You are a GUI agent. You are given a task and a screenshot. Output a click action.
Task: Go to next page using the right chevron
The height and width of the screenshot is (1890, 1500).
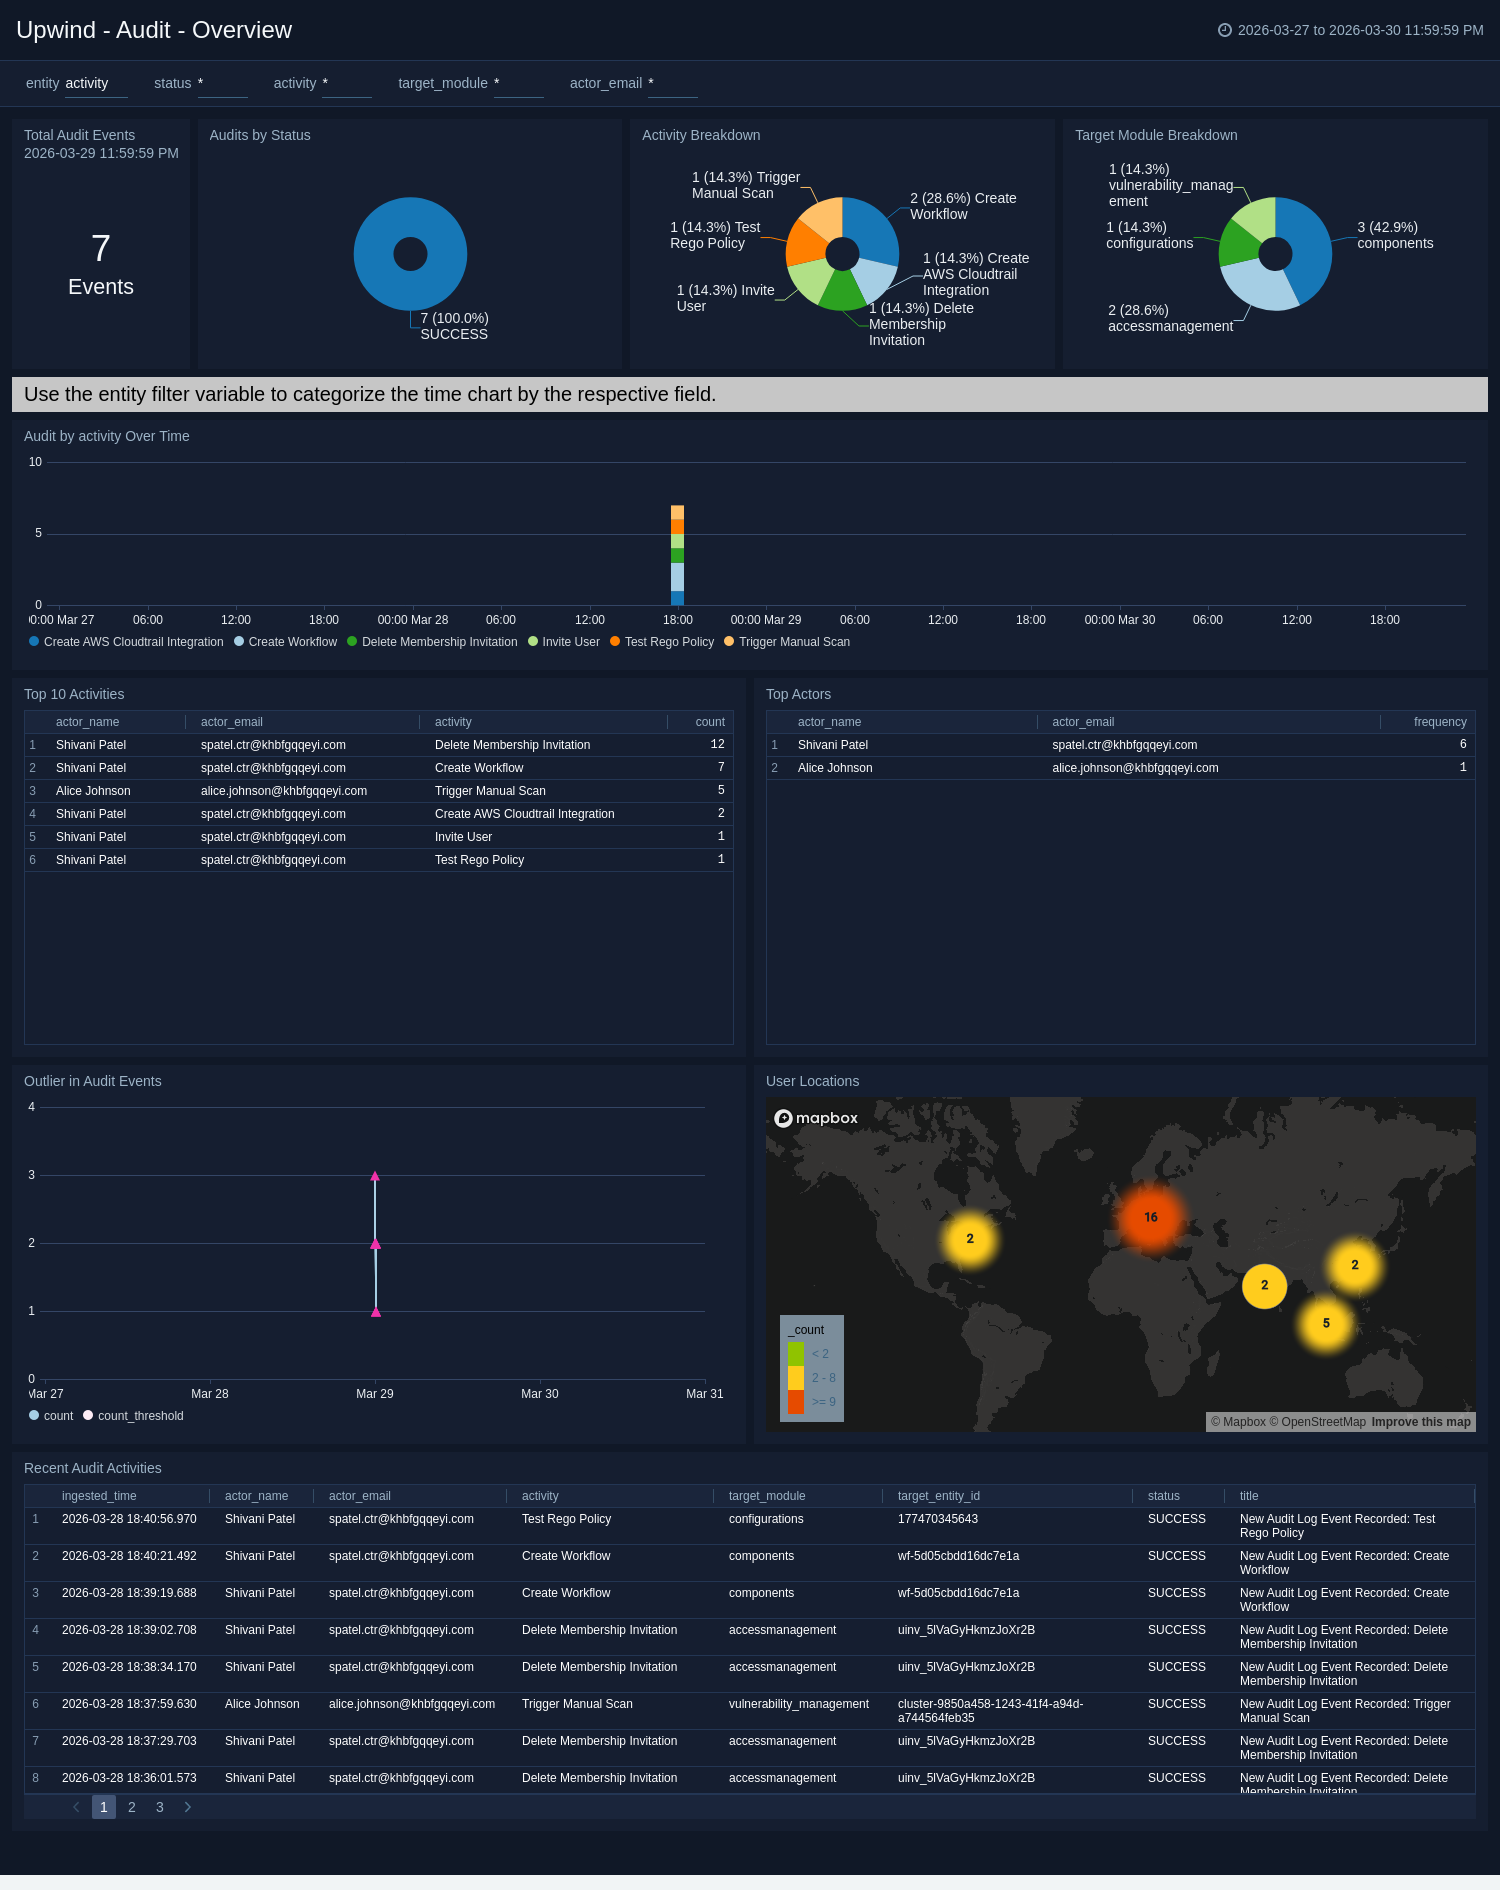click(x=187, y=1807)
